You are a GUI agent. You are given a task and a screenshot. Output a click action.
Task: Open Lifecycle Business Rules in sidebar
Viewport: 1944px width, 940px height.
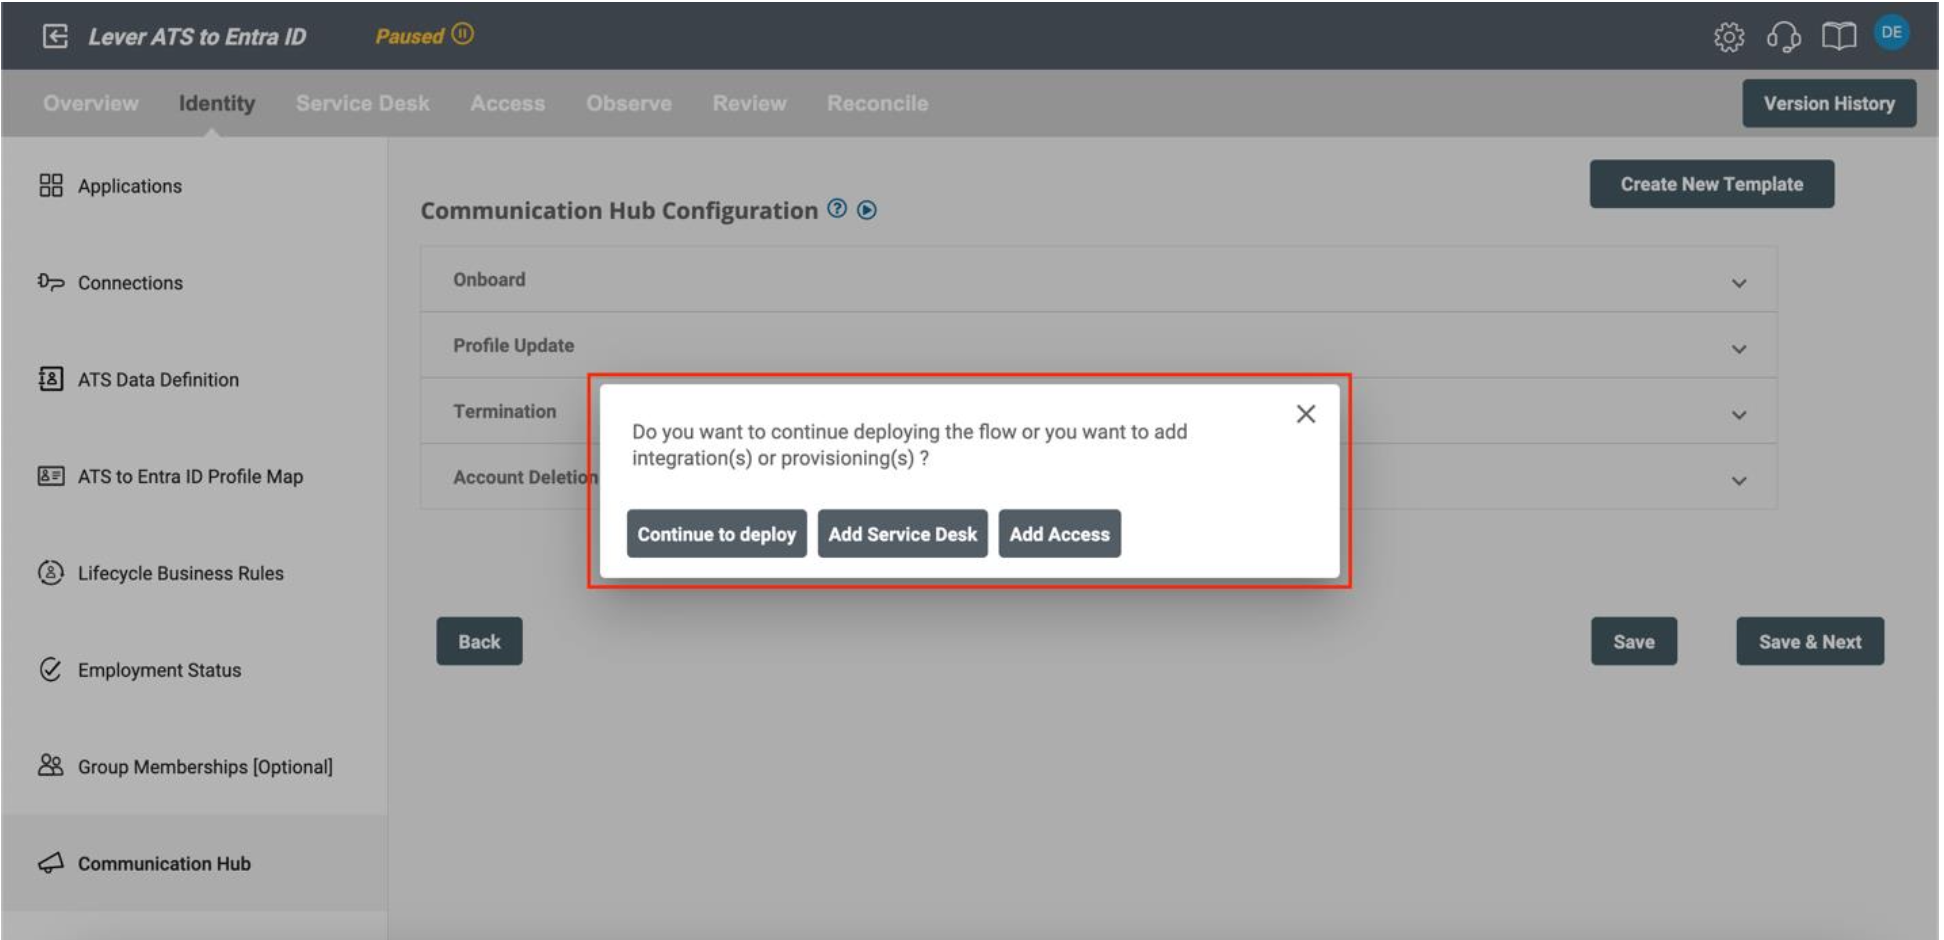coord(180,573)
